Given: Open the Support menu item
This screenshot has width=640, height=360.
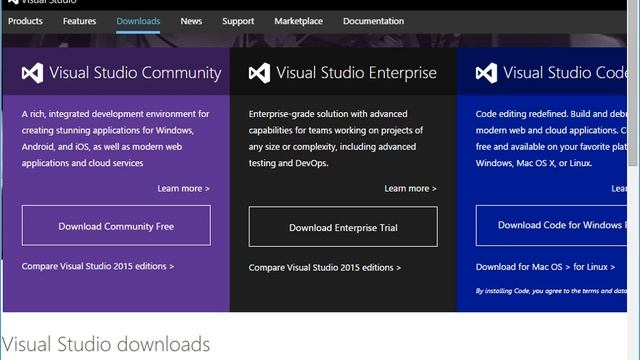Looking at the screenshot, I should 238,21.
